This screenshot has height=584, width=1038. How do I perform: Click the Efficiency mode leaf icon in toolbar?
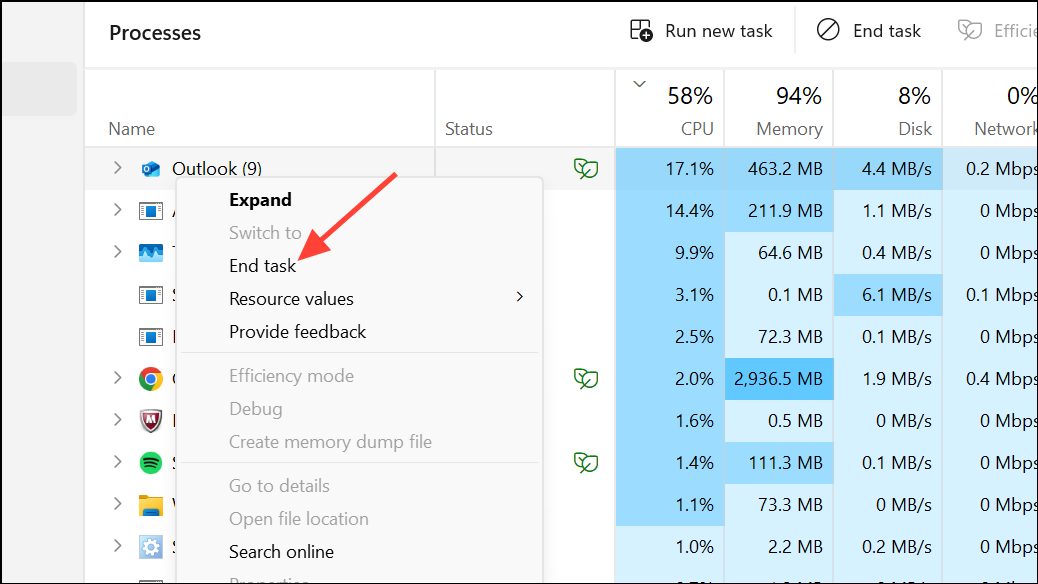pos(969,31)
